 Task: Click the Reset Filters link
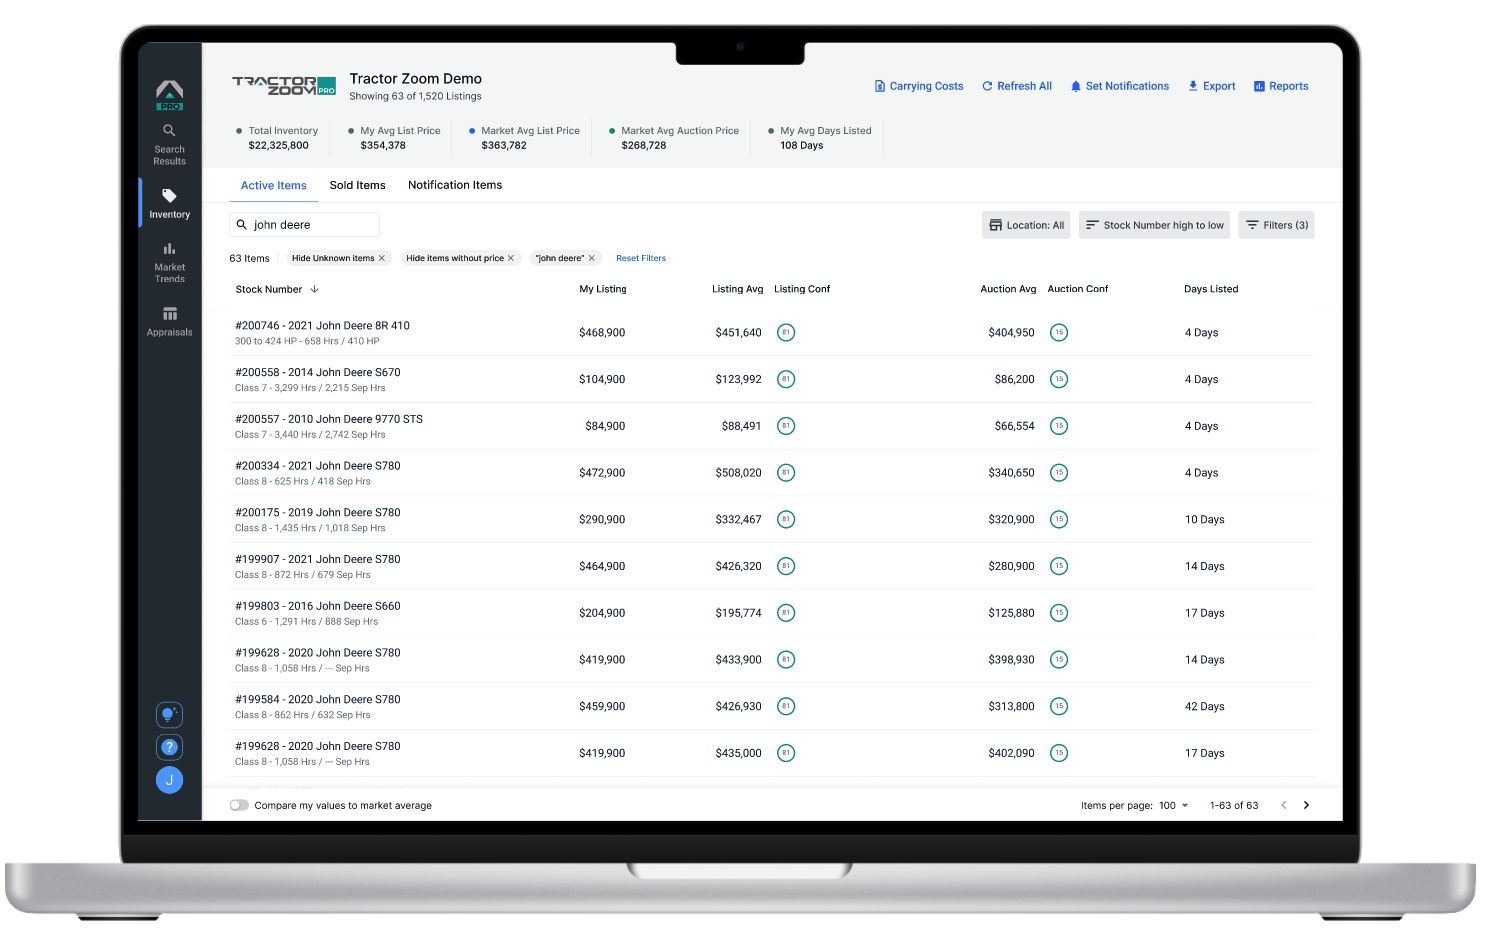click(x=641, y=258)
